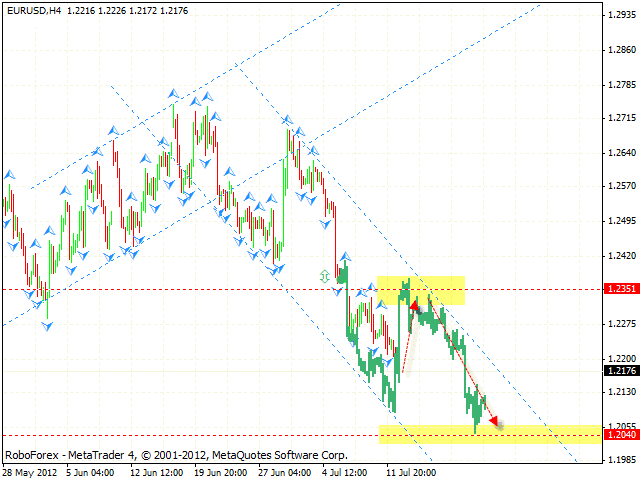Image resolution: width=640 pixels, height=480 pixels.
Task: Click the RoboForex MetaTrader 4 copyright text
Action: (x=176, y=455)
